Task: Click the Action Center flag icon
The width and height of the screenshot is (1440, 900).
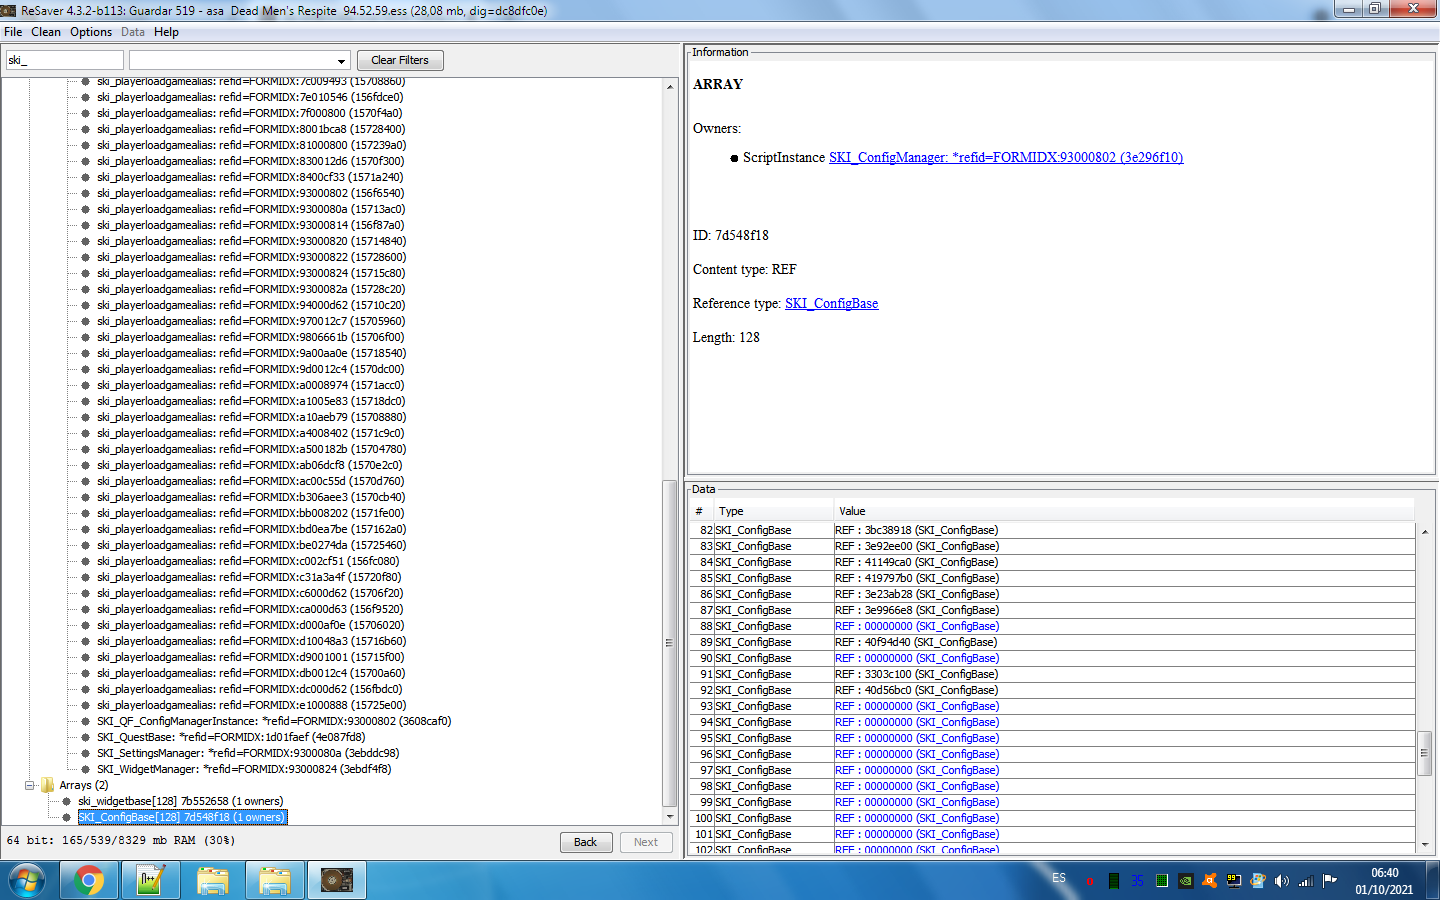Action: [x=1330, y=881]
